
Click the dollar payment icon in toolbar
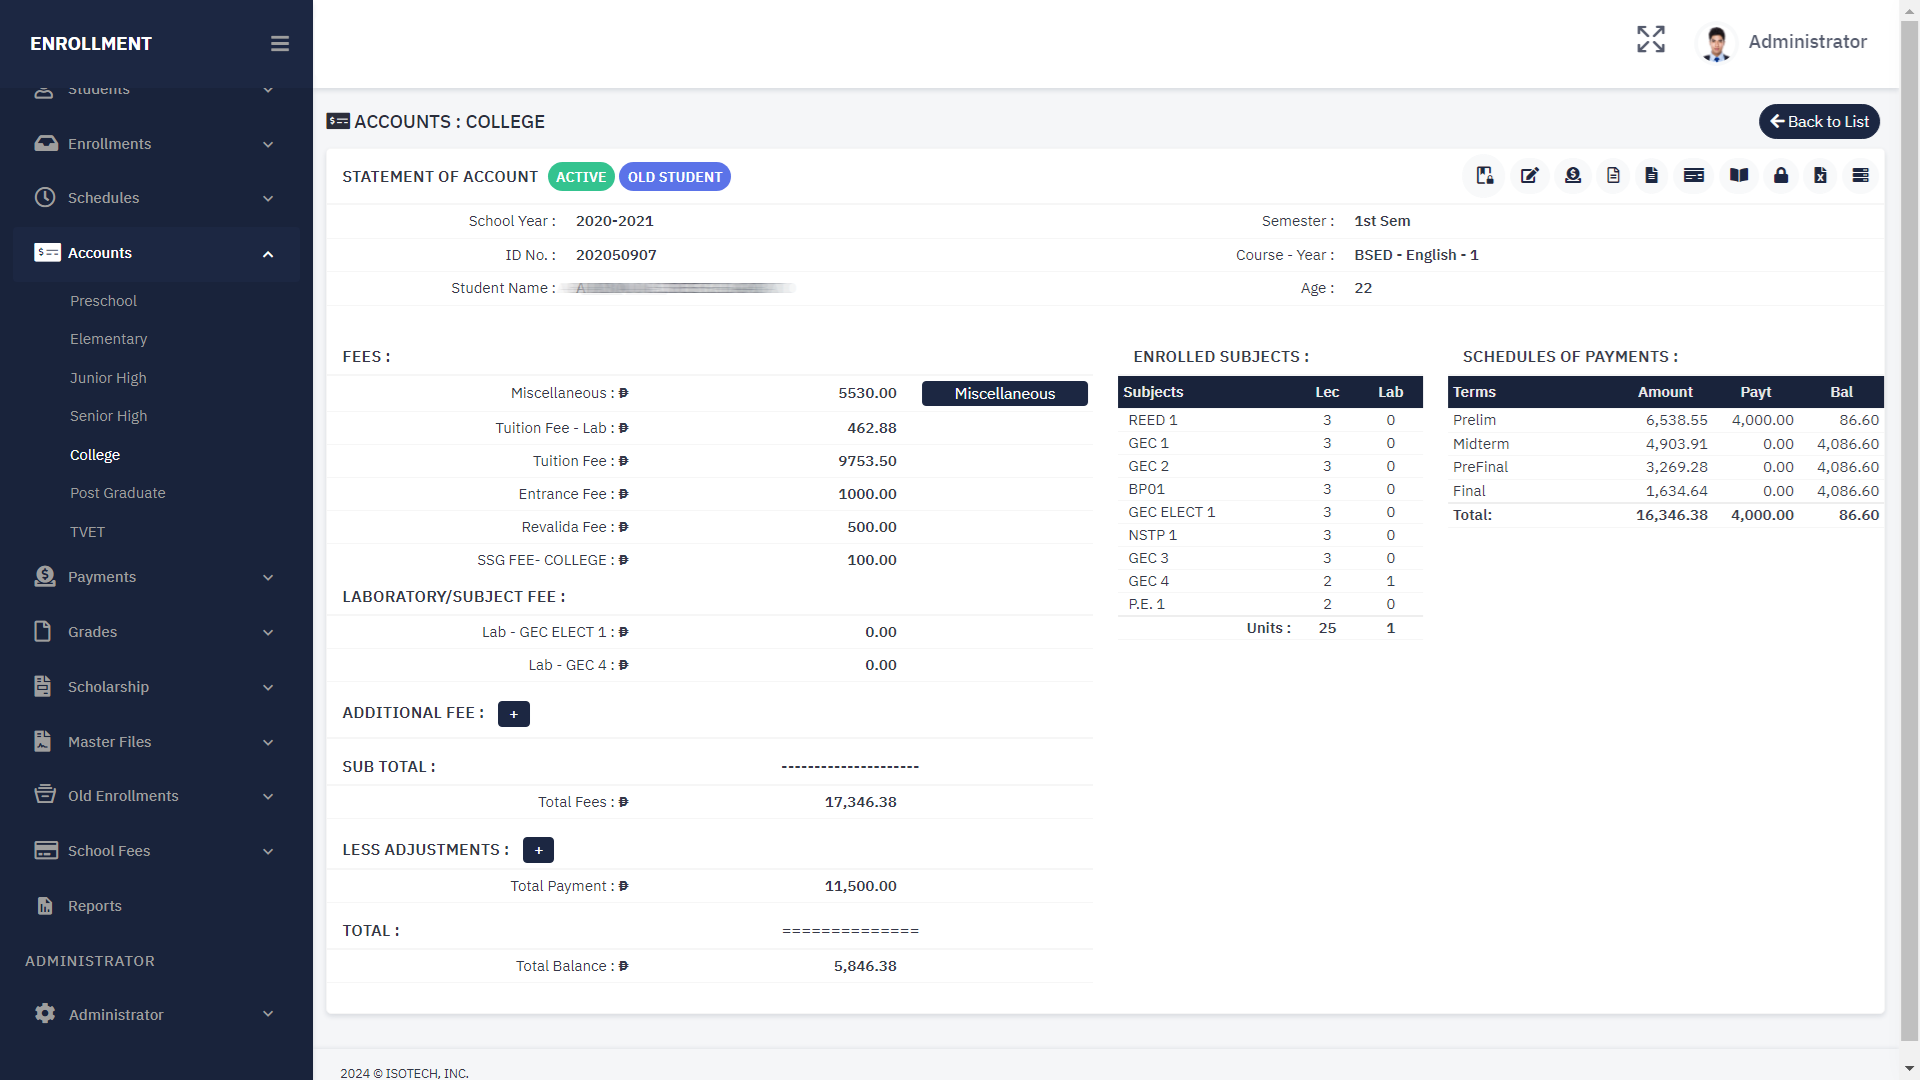click(x=1573, y=176)
